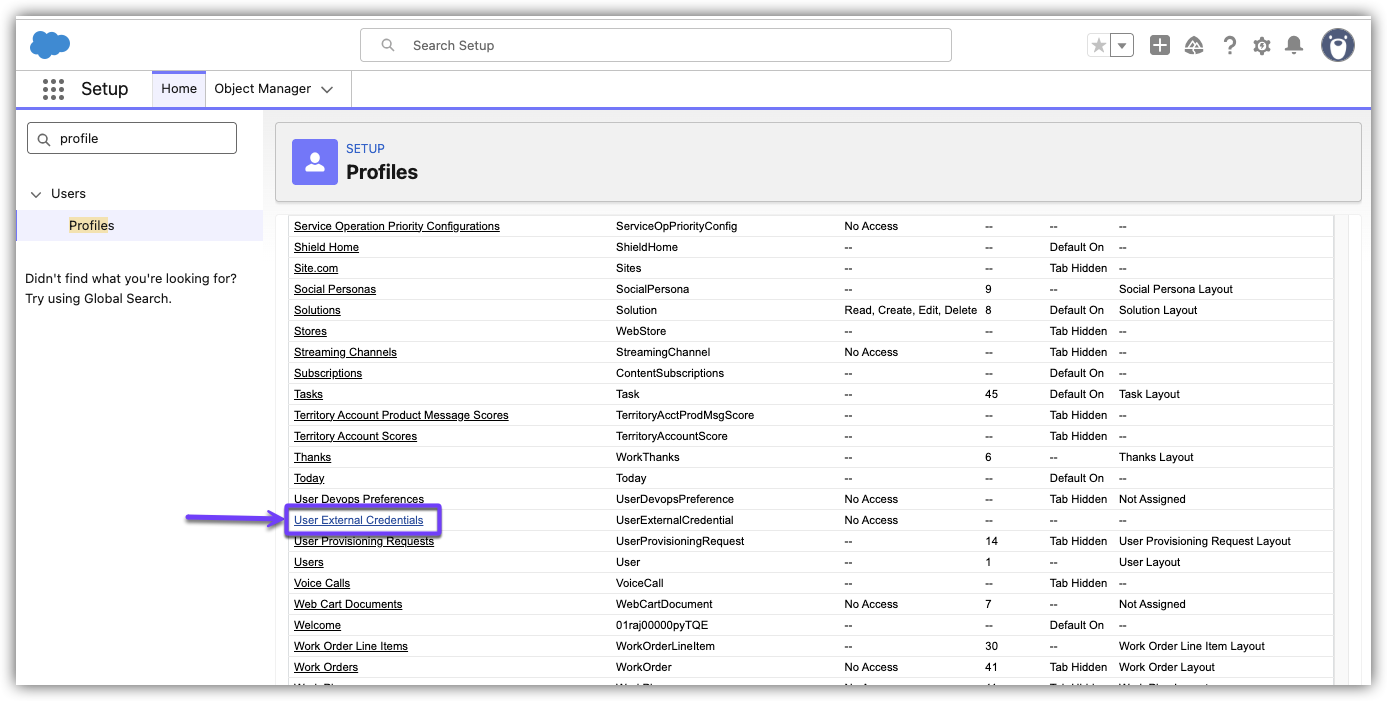View notifications bell
The image size is (1387, 701).
point(1294,45)
